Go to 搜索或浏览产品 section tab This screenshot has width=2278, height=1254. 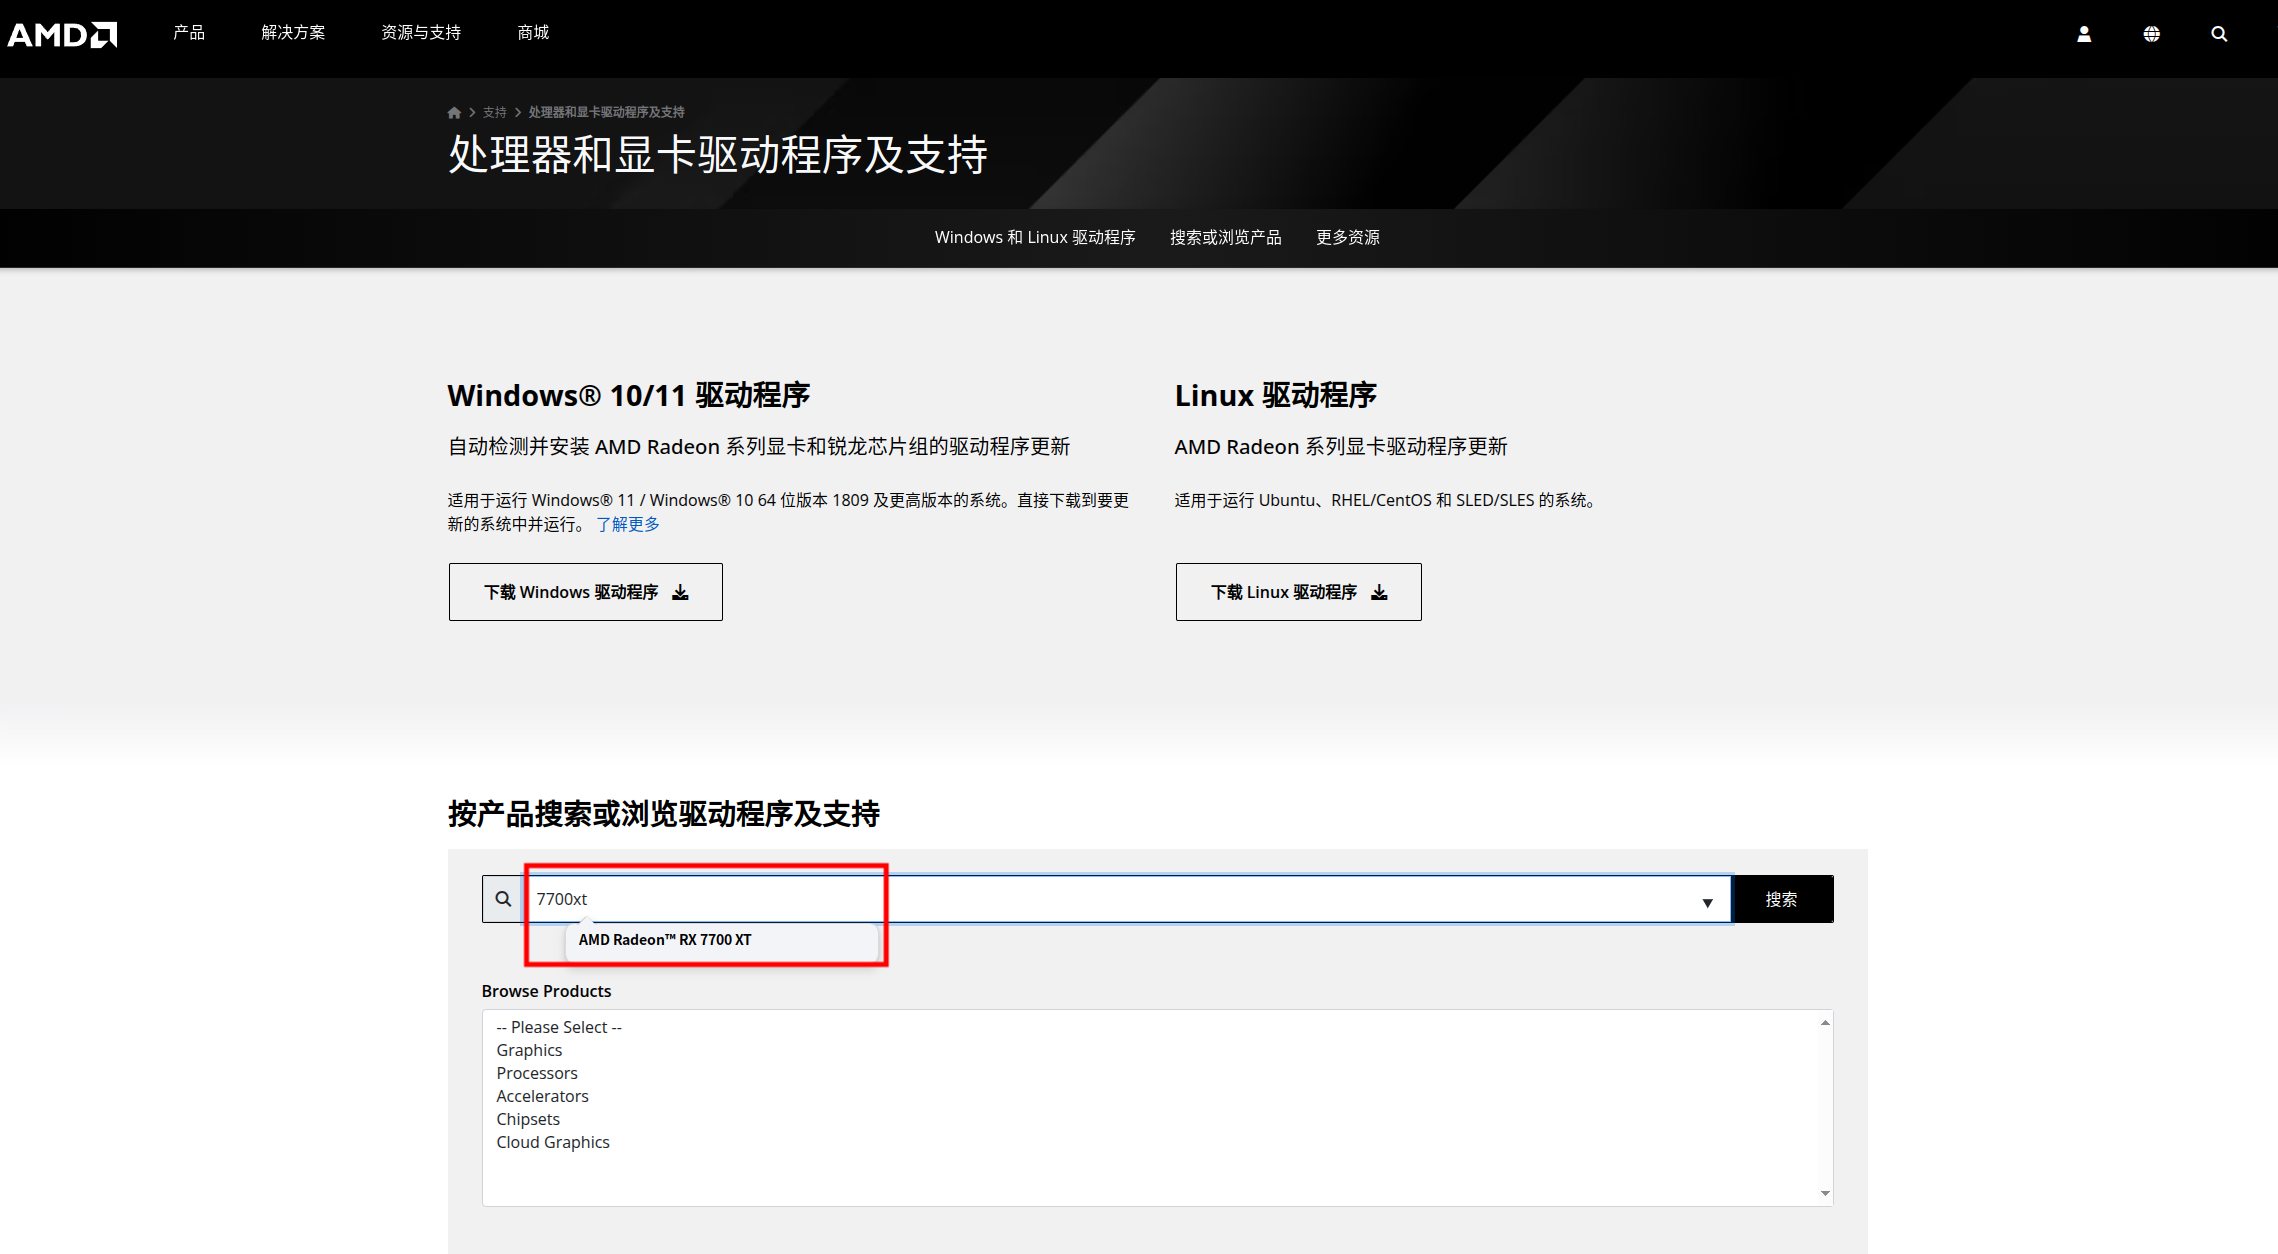[x=1226, y=237]
